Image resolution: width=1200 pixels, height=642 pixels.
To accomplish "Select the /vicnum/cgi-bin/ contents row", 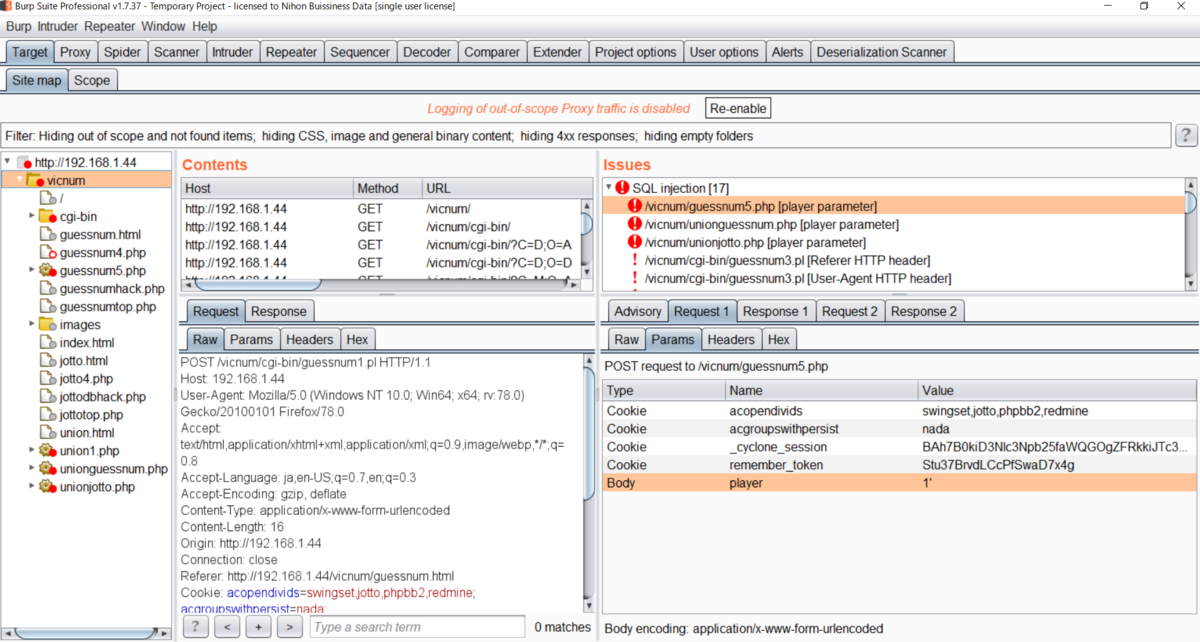I will tap(381, 226).
